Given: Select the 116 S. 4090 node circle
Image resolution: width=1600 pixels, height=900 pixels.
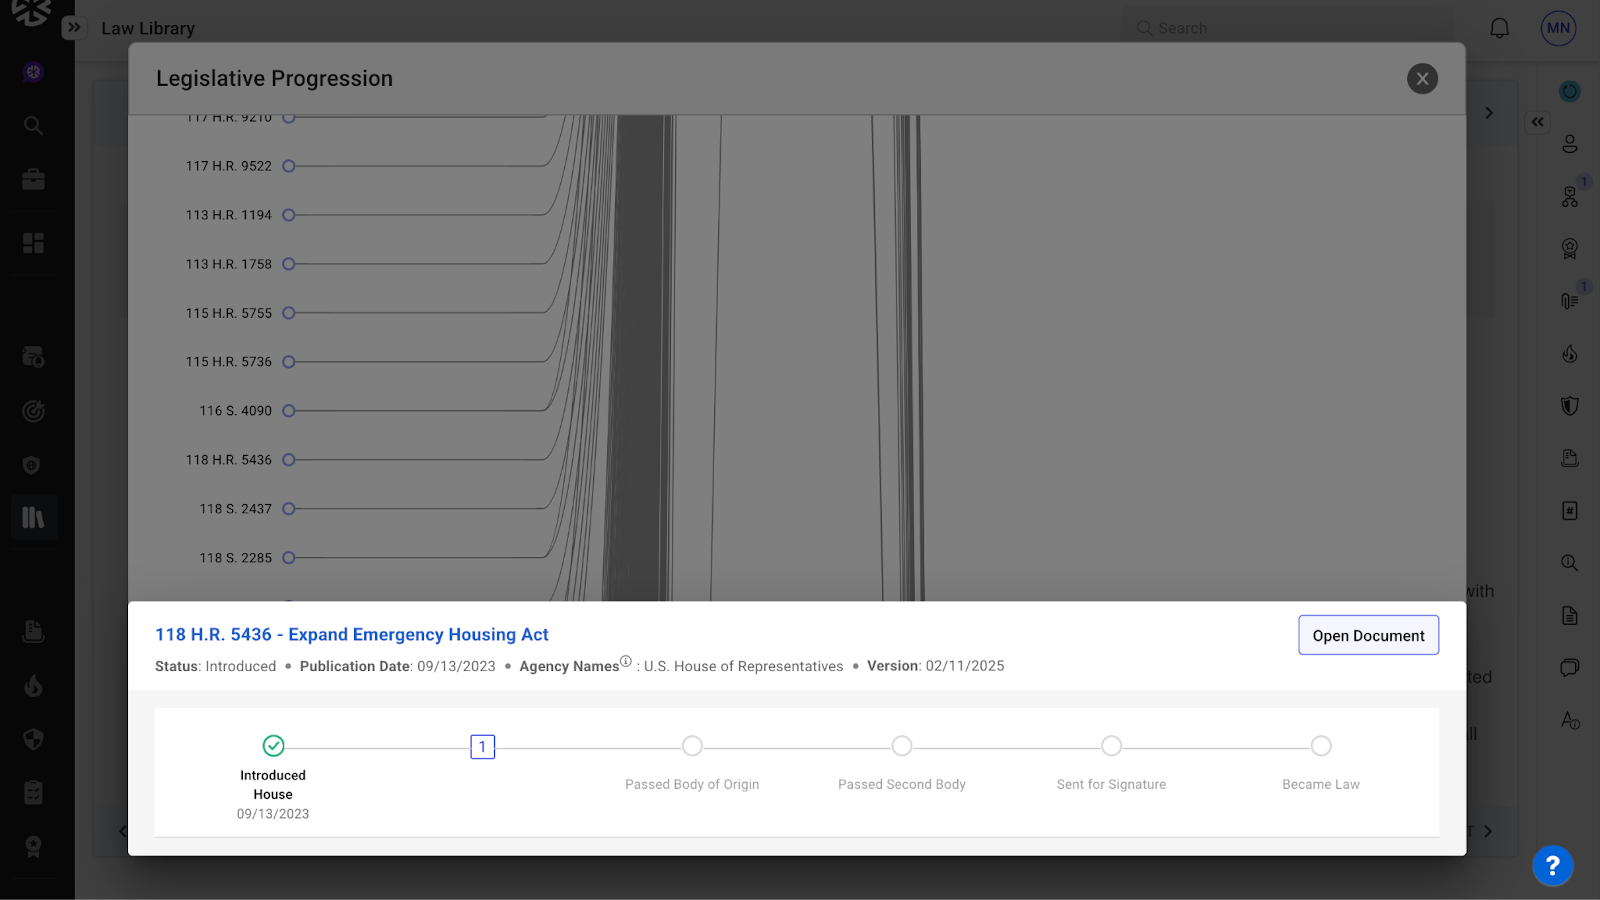Looking at the screenshot, I should click(289, 411).
